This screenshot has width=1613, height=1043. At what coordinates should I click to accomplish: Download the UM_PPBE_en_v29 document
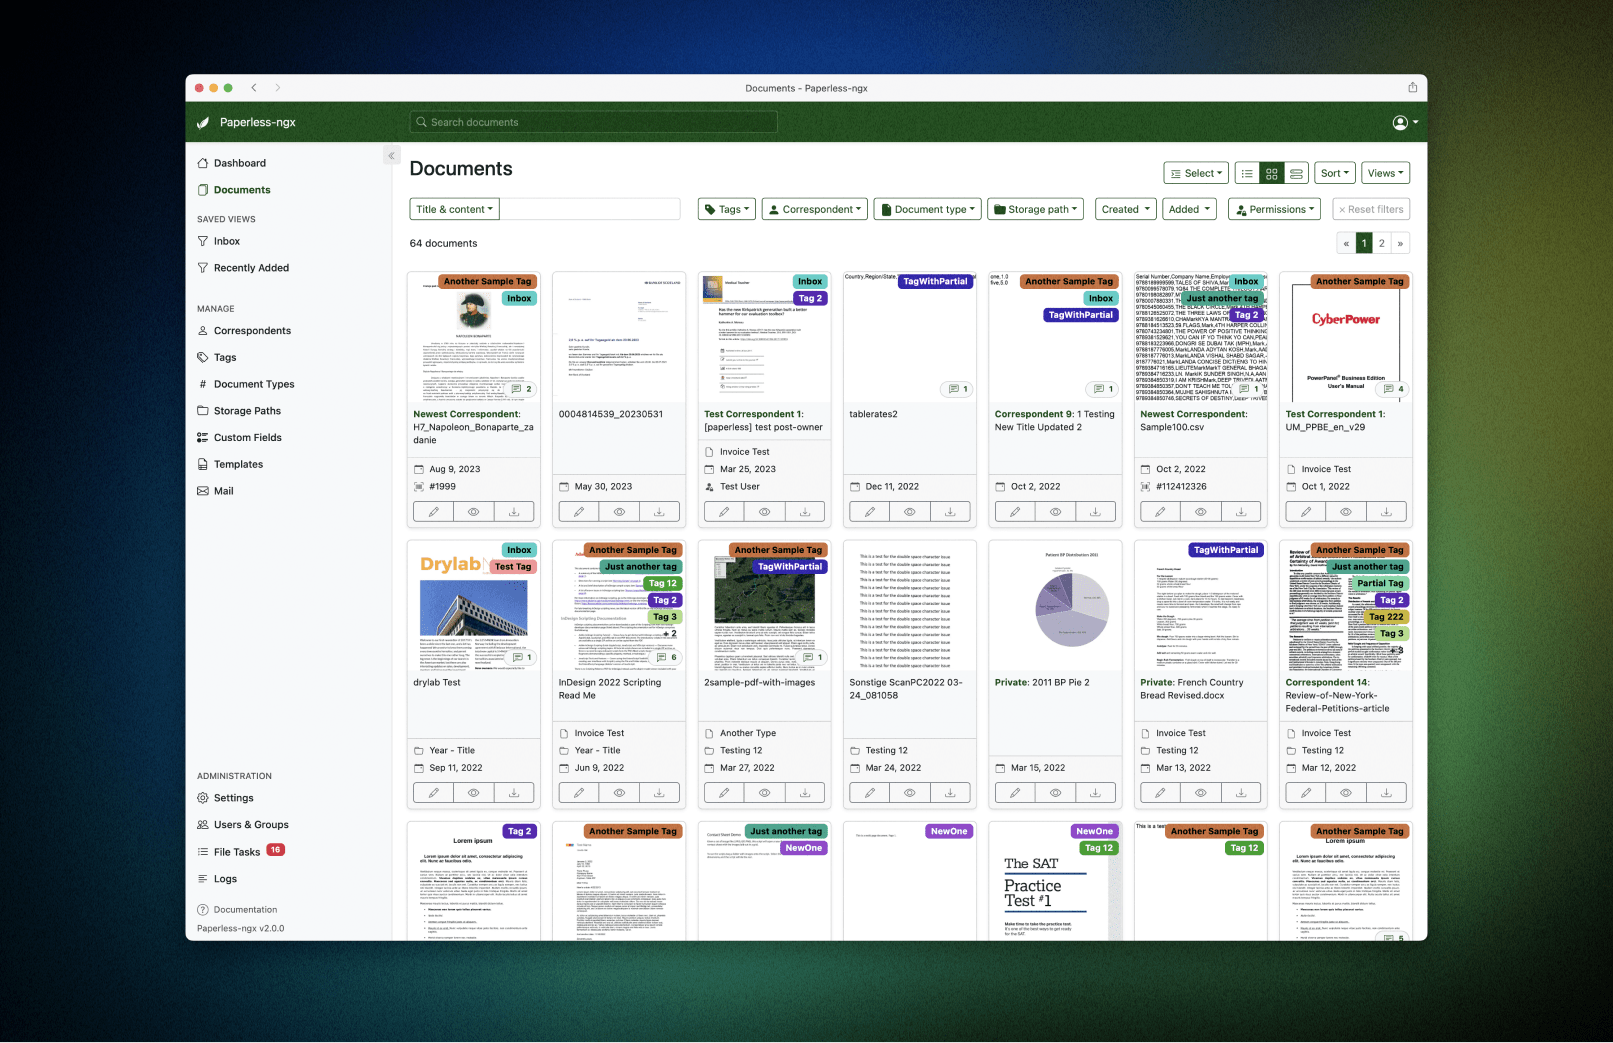(x=1386, y=512)
